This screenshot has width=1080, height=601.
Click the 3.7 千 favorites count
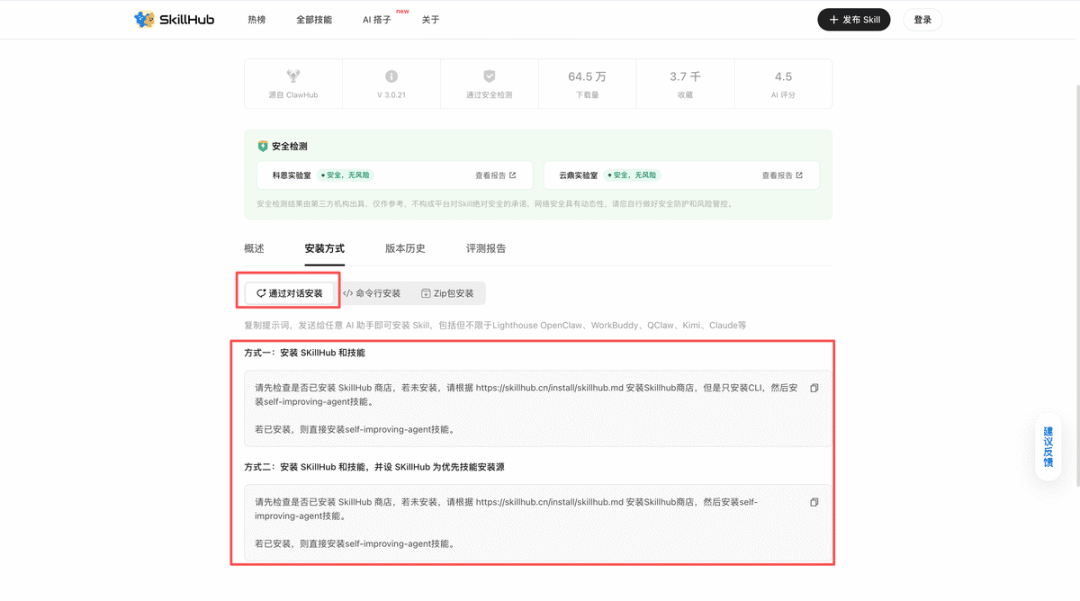685,76
